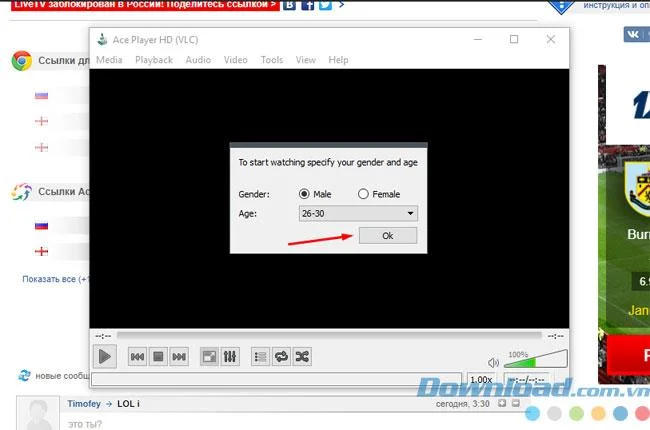Screen dimensions: 650x430
Task: Open the Media menu
Action: pyautogui.click(x=109, y=60)
